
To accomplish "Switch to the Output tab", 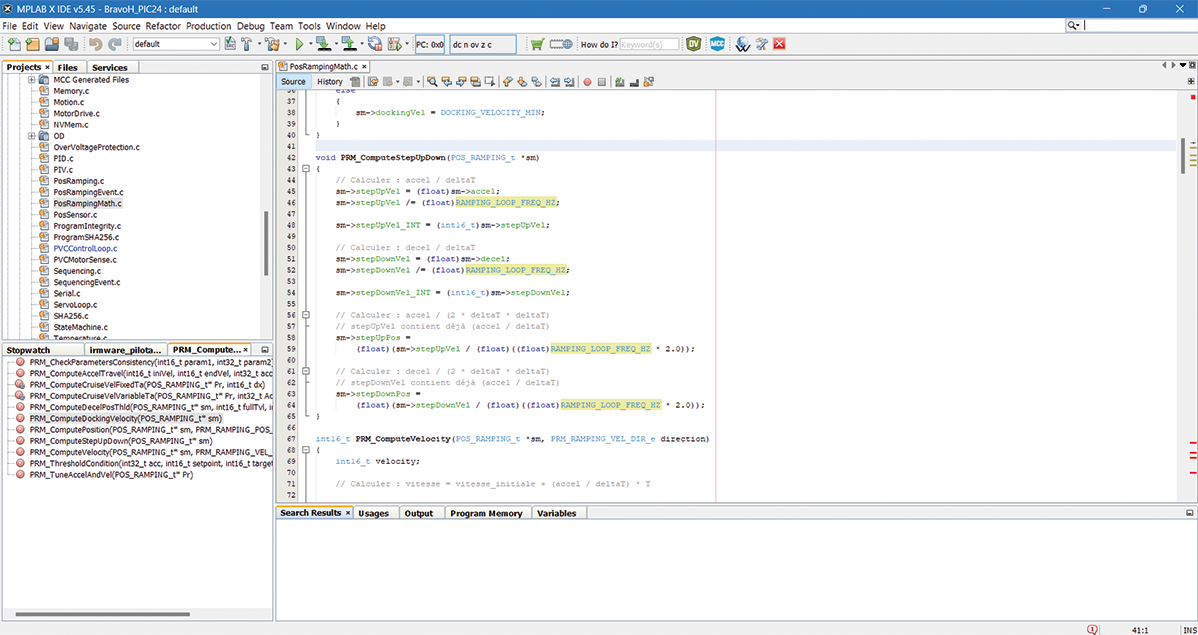I will pos(419,514).
